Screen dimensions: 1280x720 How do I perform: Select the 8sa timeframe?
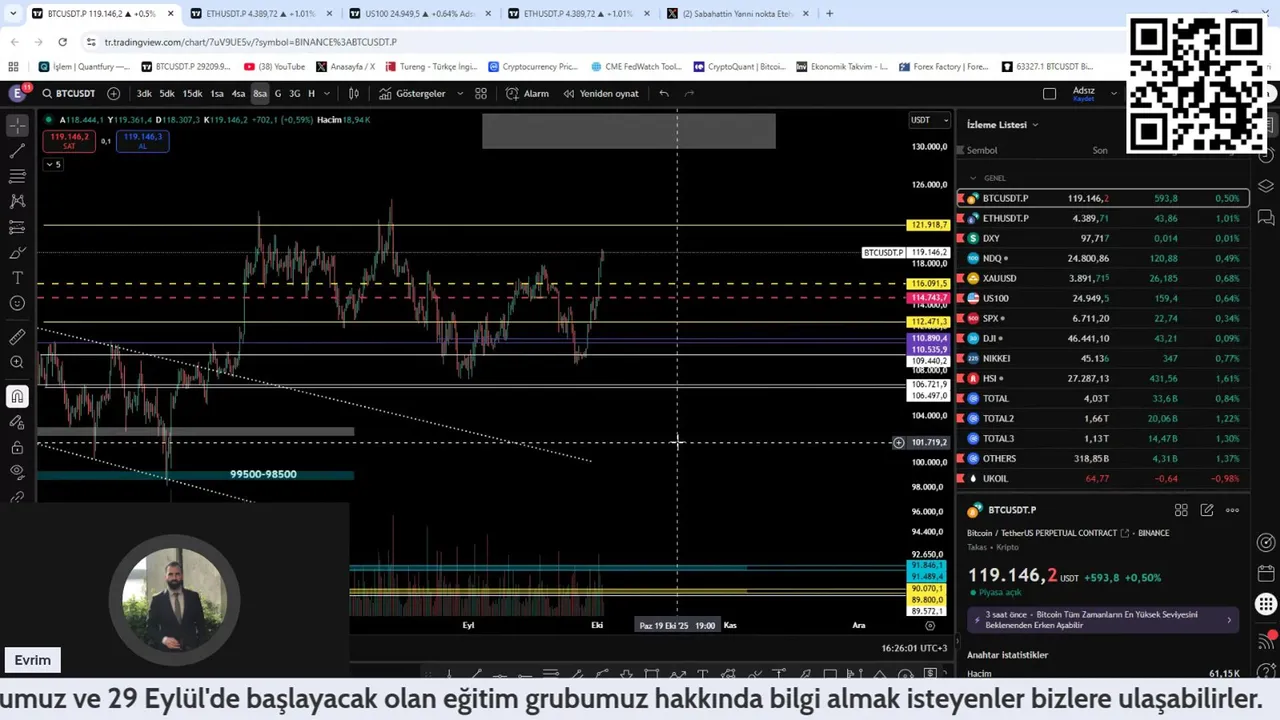pyautogui.click(x=260, y=93)
